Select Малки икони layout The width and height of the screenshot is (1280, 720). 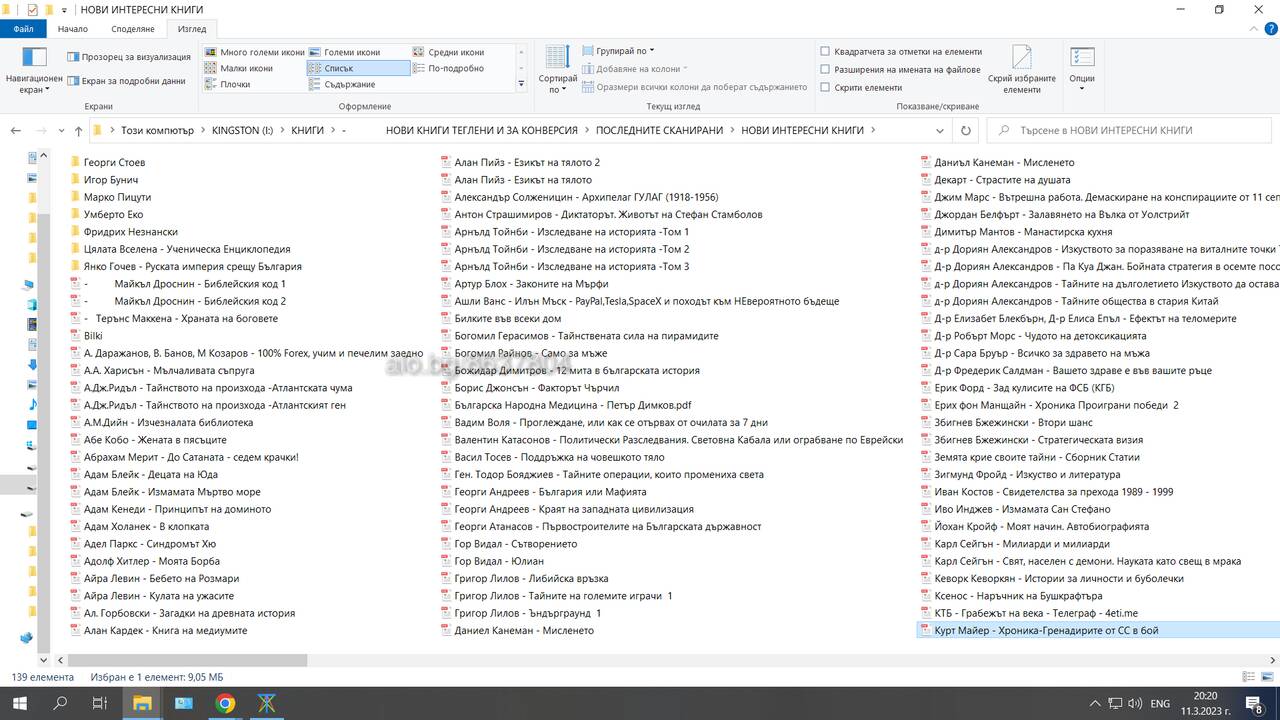[x=238, y=68]
